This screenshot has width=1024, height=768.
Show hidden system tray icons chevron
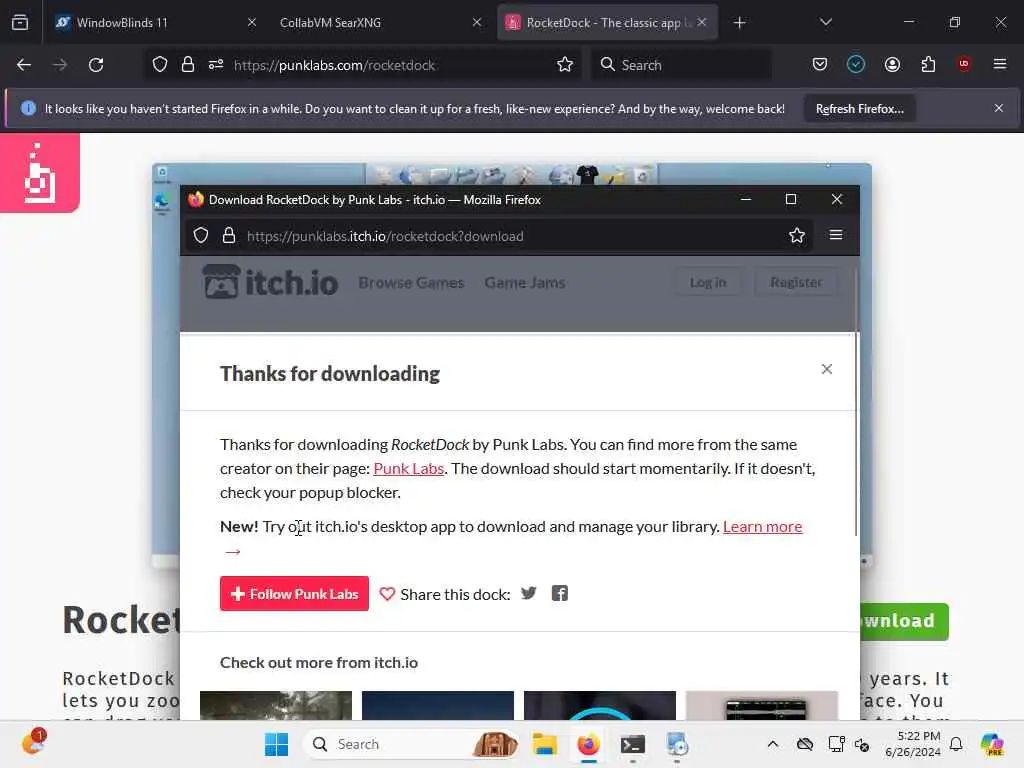click(x=773, y=744)
